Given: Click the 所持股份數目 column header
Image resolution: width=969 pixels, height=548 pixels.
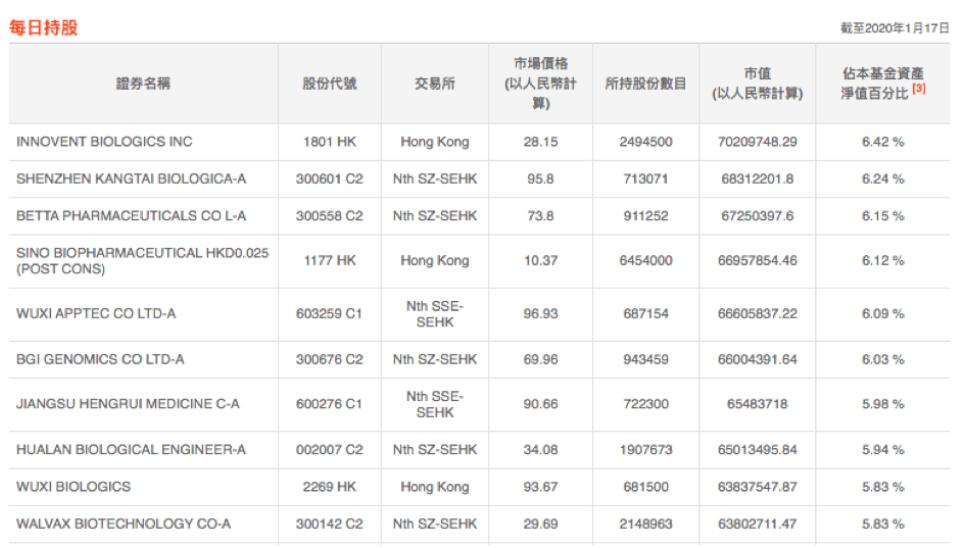Looking at the screenshot, I should tap(646, 83).
